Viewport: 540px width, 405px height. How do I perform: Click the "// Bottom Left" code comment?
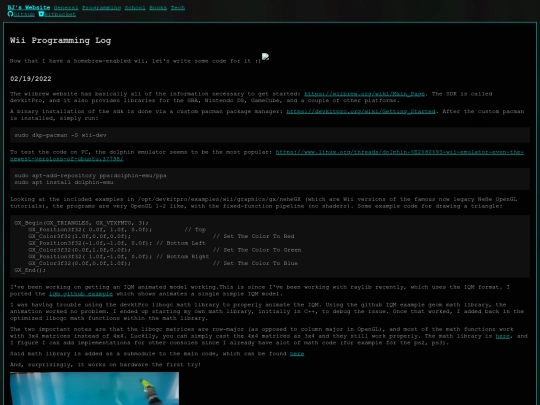(181, 243)
